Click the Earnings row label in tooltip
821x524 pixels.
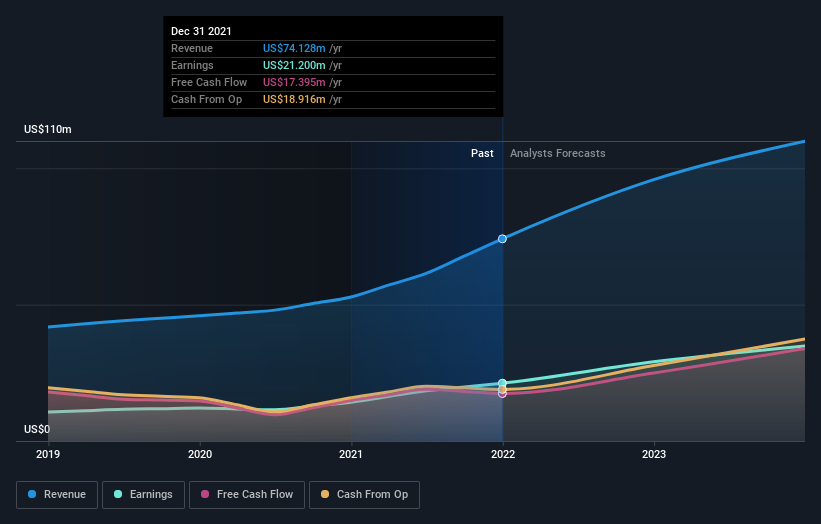[192, 65]
